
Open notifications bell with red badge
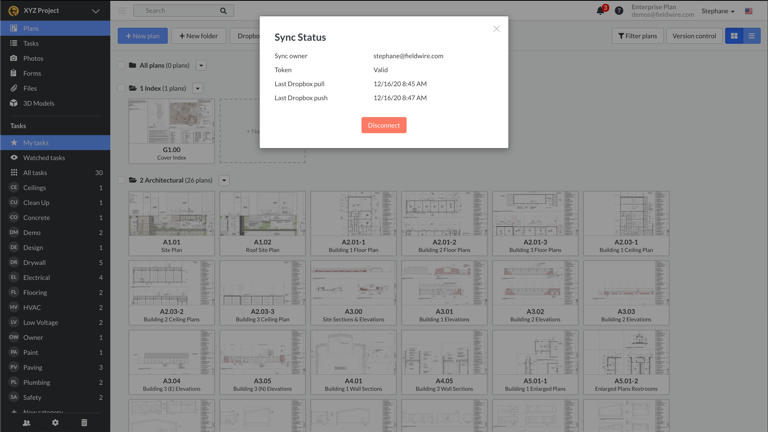[601, 11]
